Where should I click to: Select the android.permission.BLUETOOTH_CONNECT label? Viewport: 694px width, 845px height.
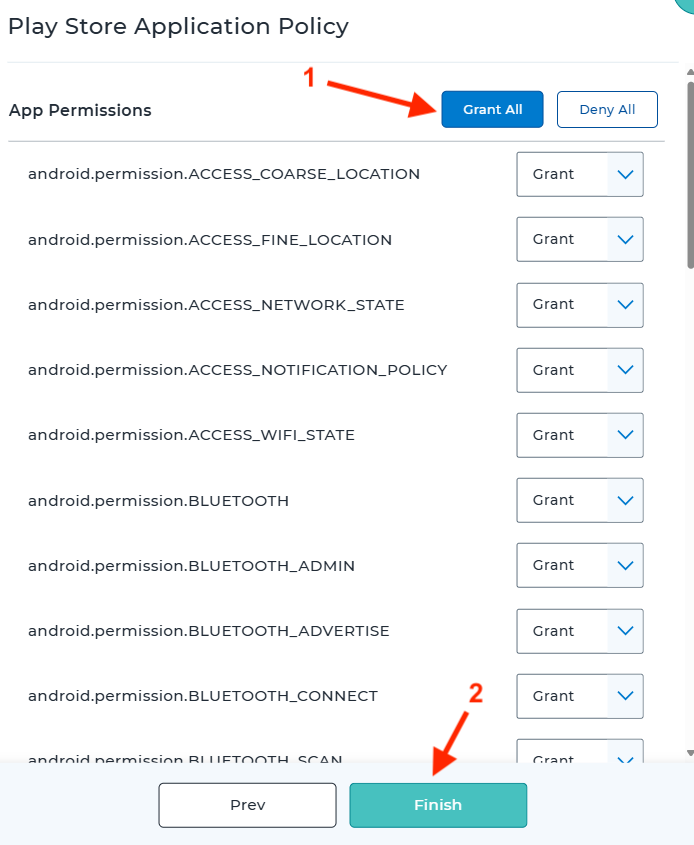(203, 696)
